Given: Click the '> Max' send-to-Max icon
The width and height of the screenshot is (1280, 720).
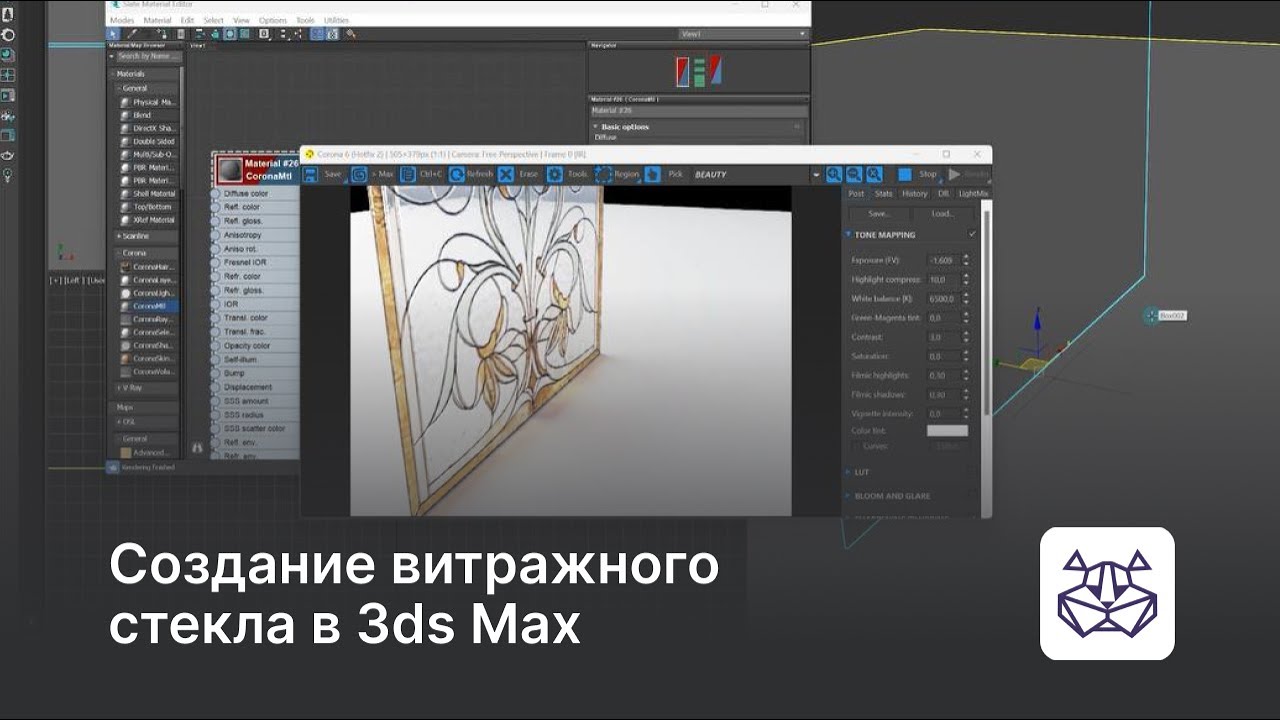Looking at the screenshot, I should [x=359, y=174].
